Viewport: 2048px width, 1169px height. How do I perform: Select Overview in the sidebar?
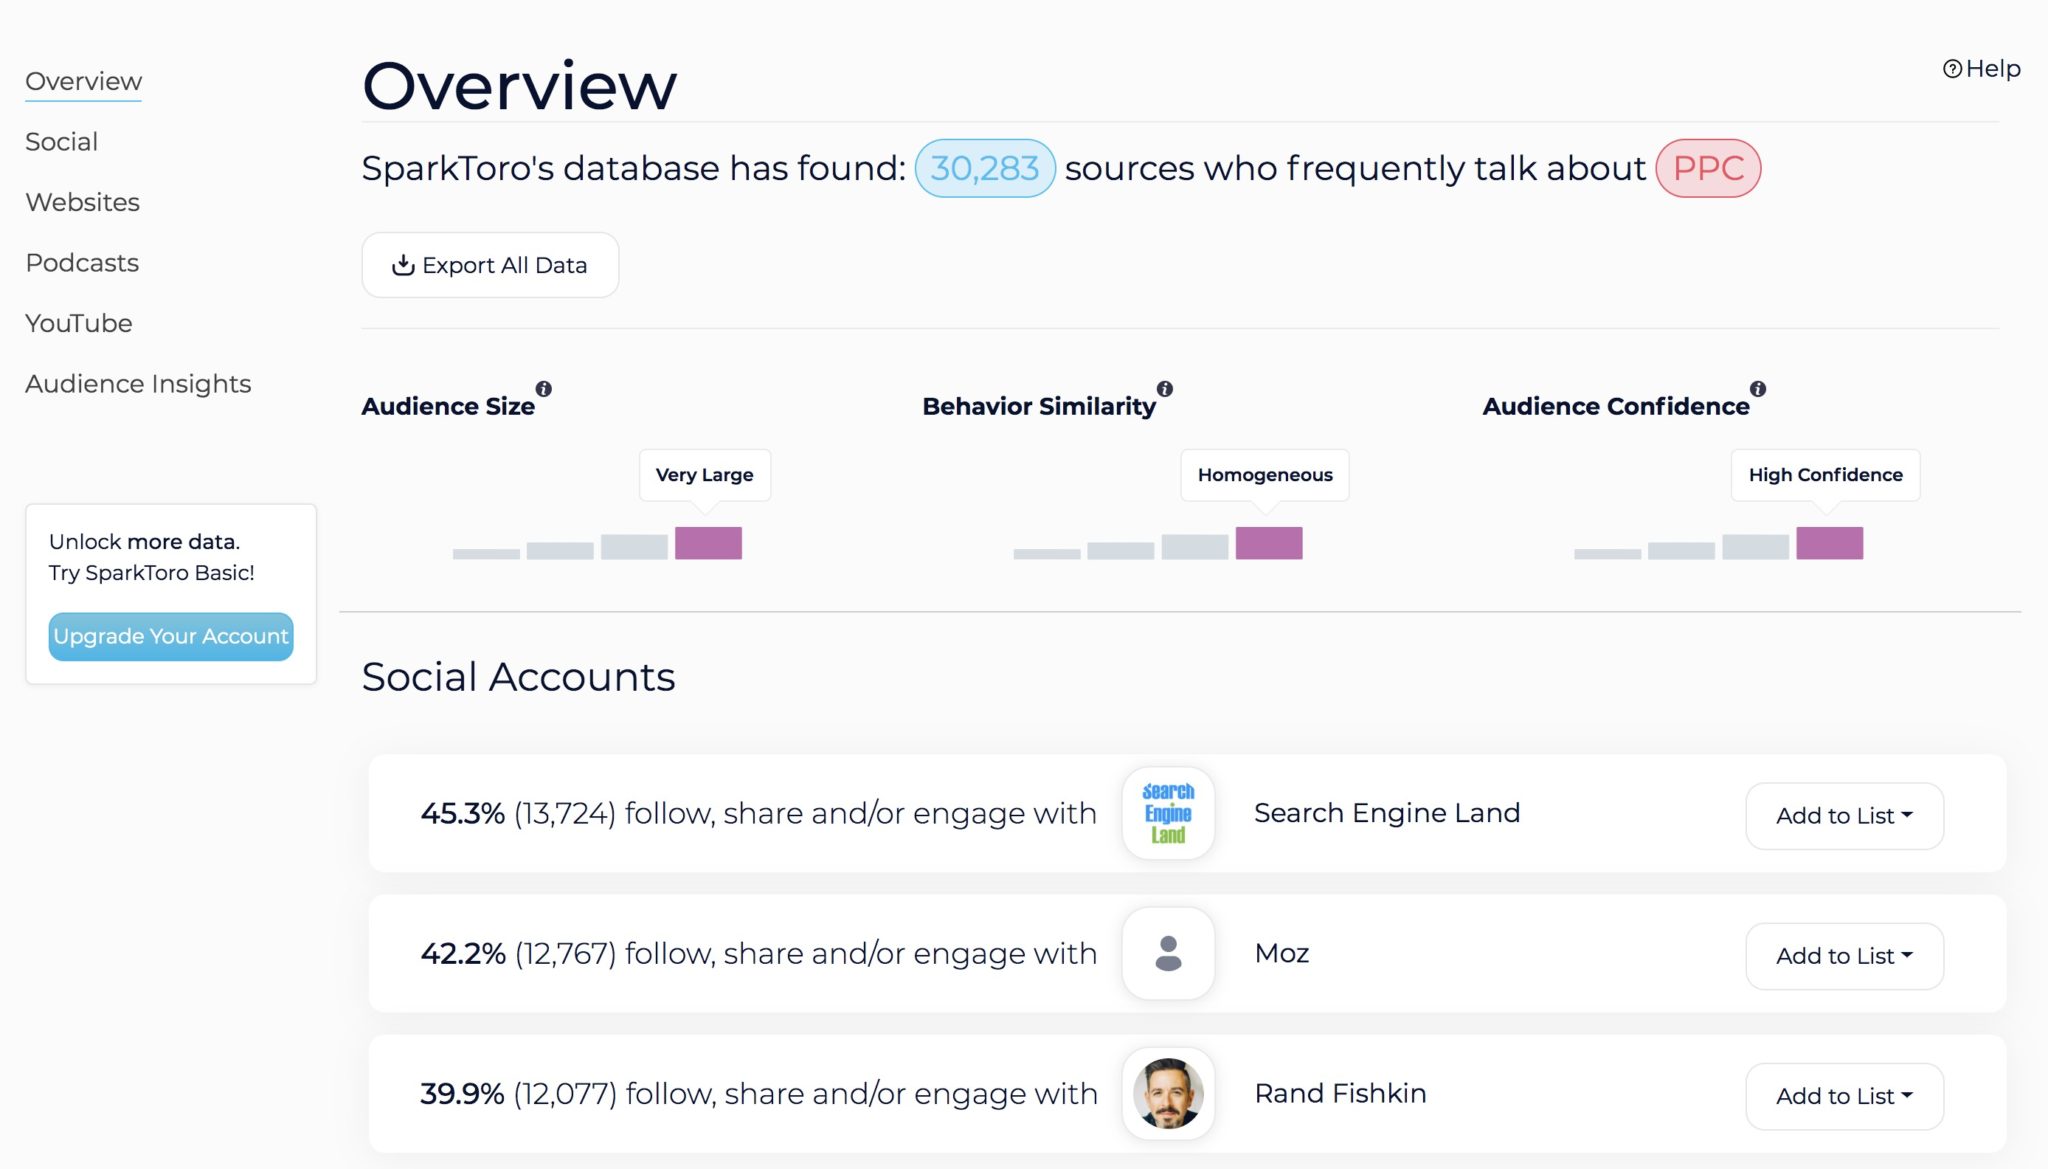click(x=83, y=81)
